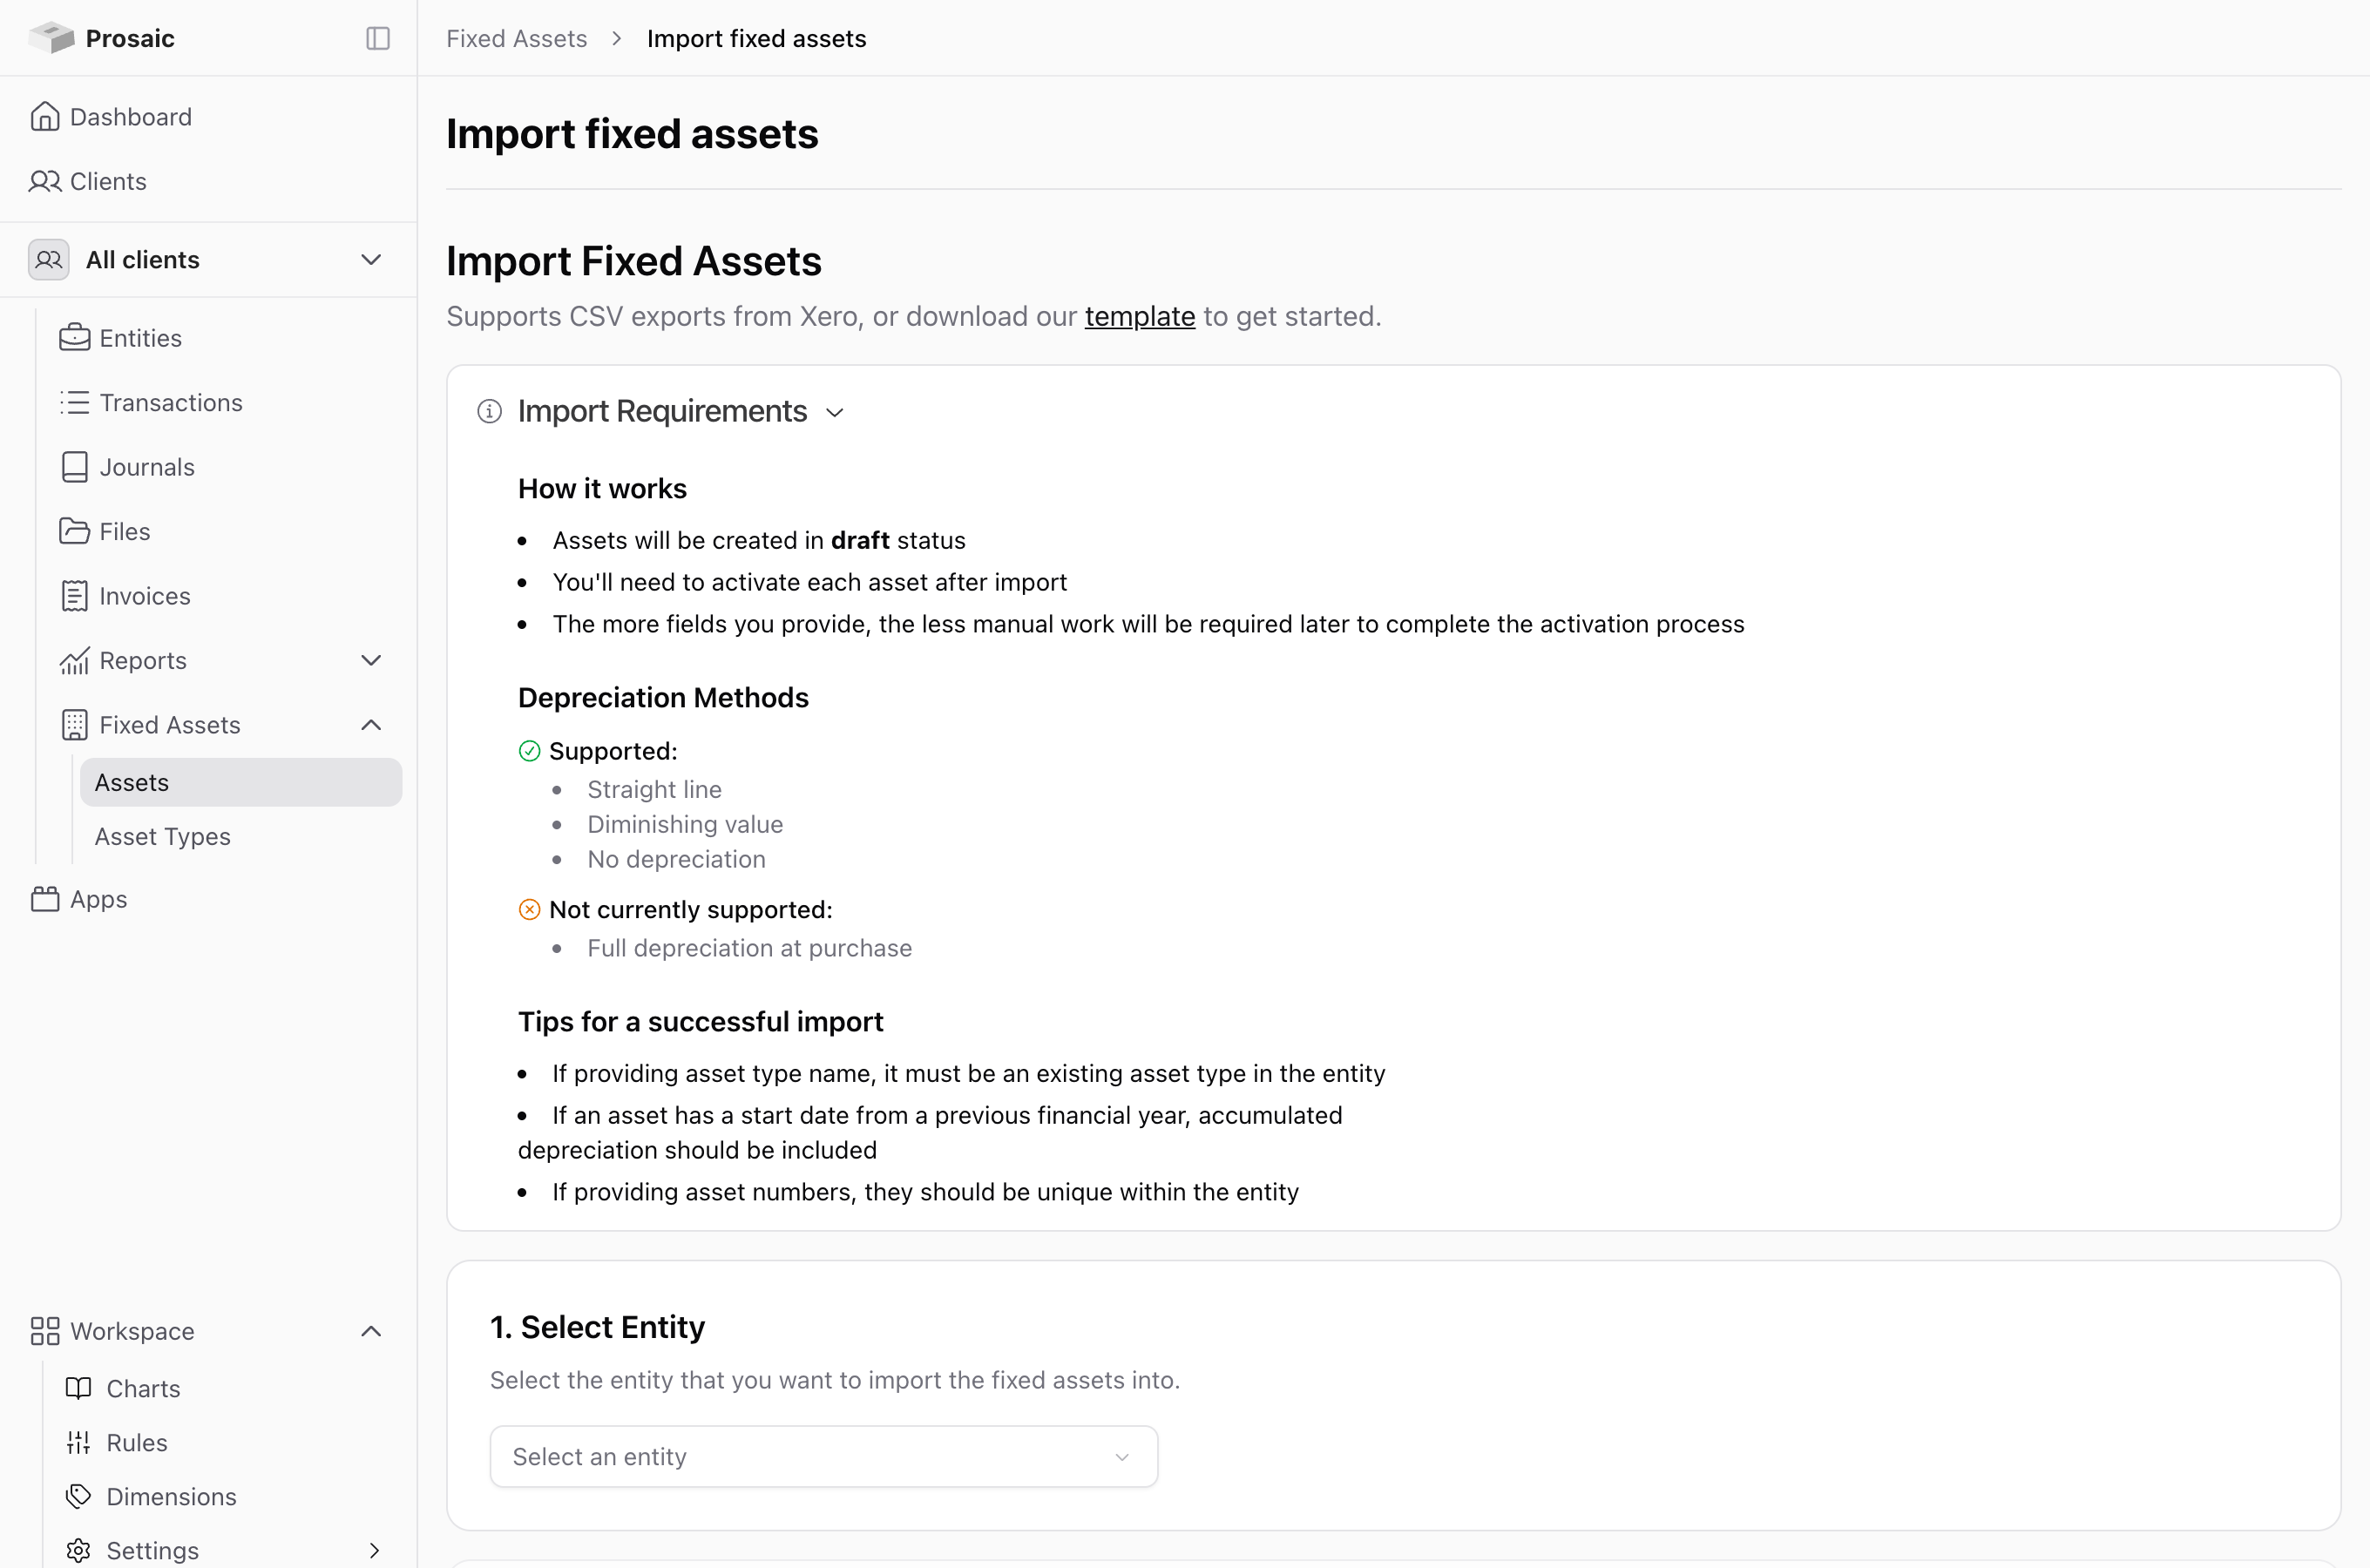Download the template link
The height and width of the screenshot is (1568, 2370).
(1140, 316)
